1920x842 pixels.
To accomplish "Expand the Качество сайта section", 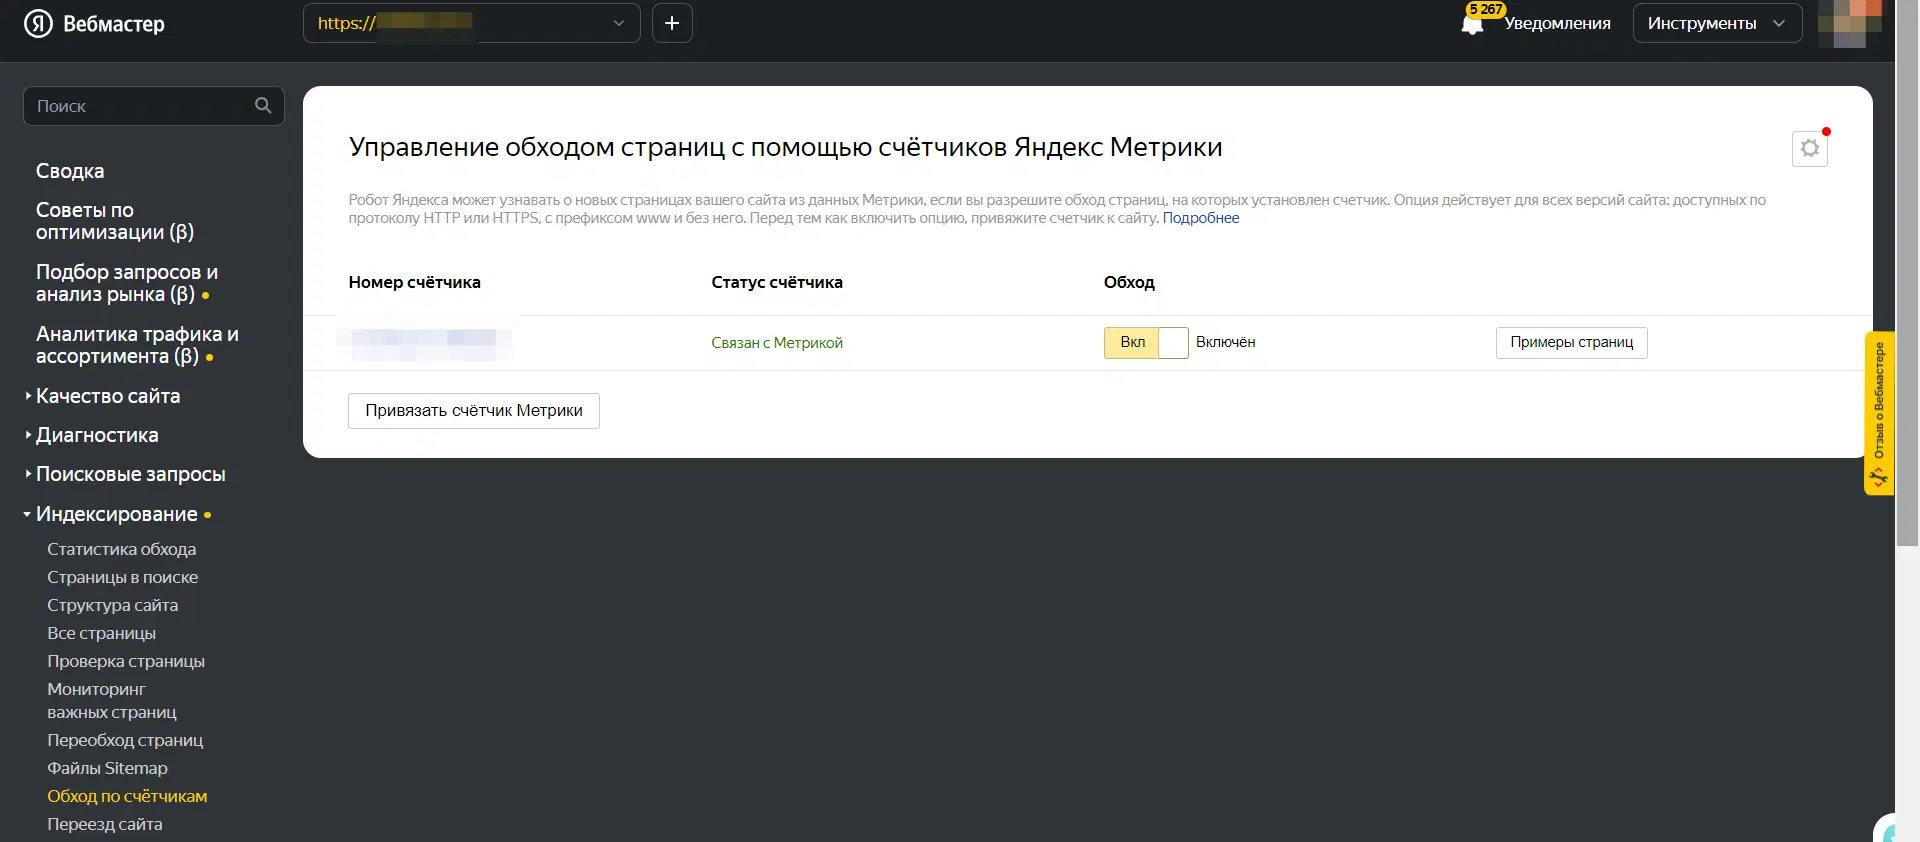I will pos(107,396).
